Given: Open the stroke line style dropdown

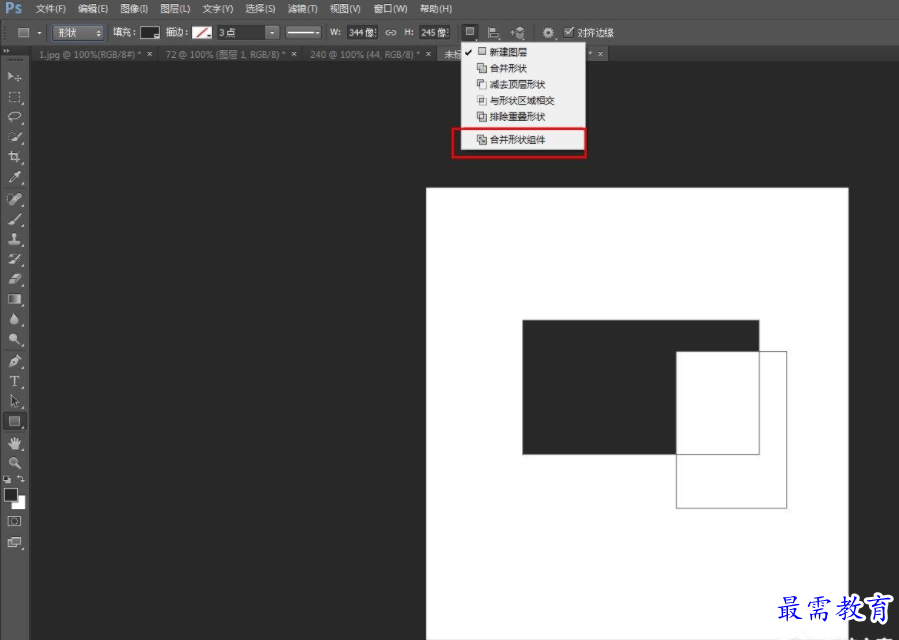Looking at the screenshot, I should coord(303,33).
